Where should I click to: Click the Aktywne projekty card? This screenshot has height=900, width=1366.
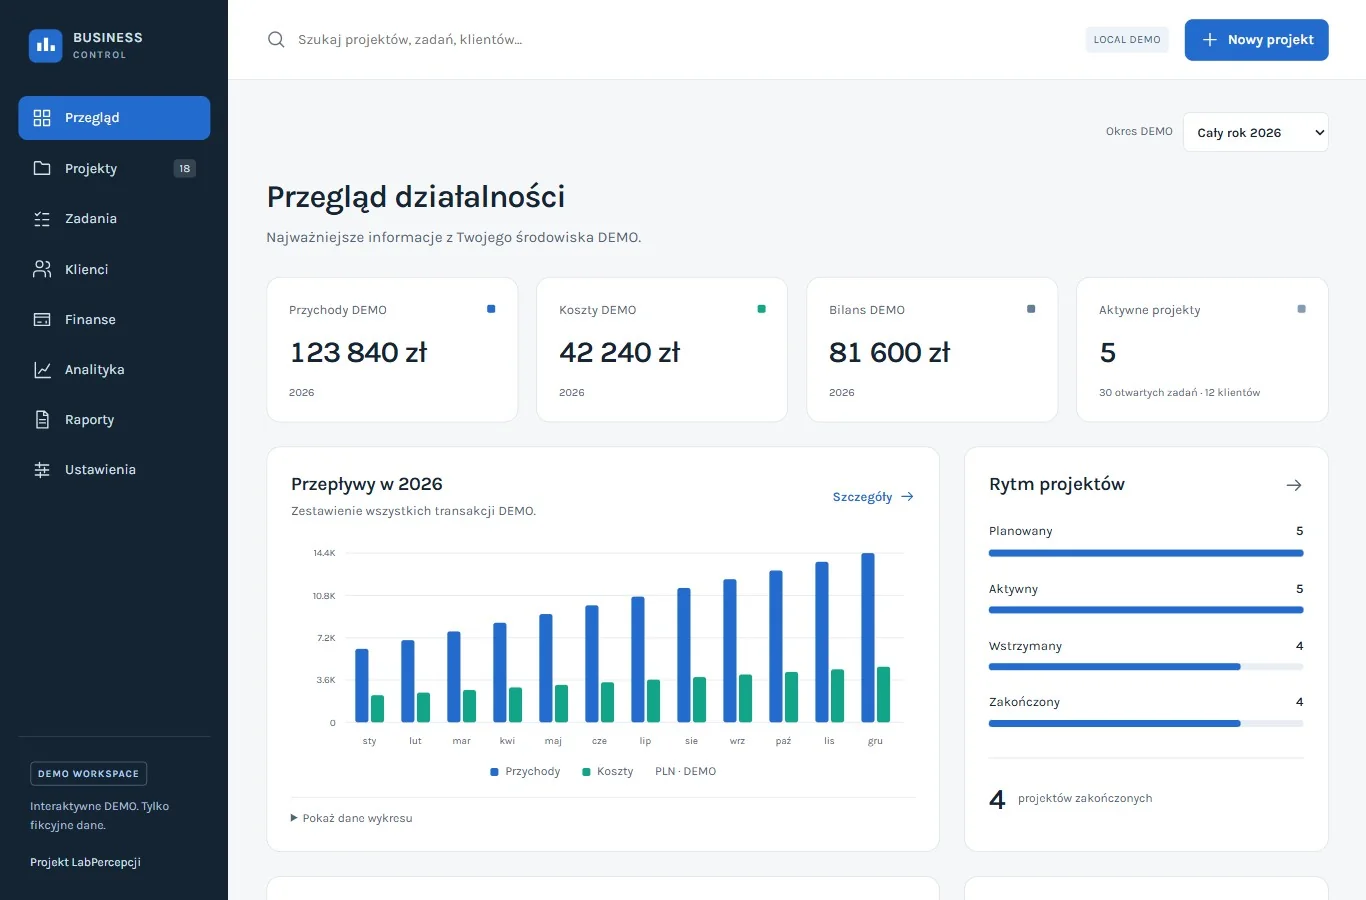[x=1202, y=350]
